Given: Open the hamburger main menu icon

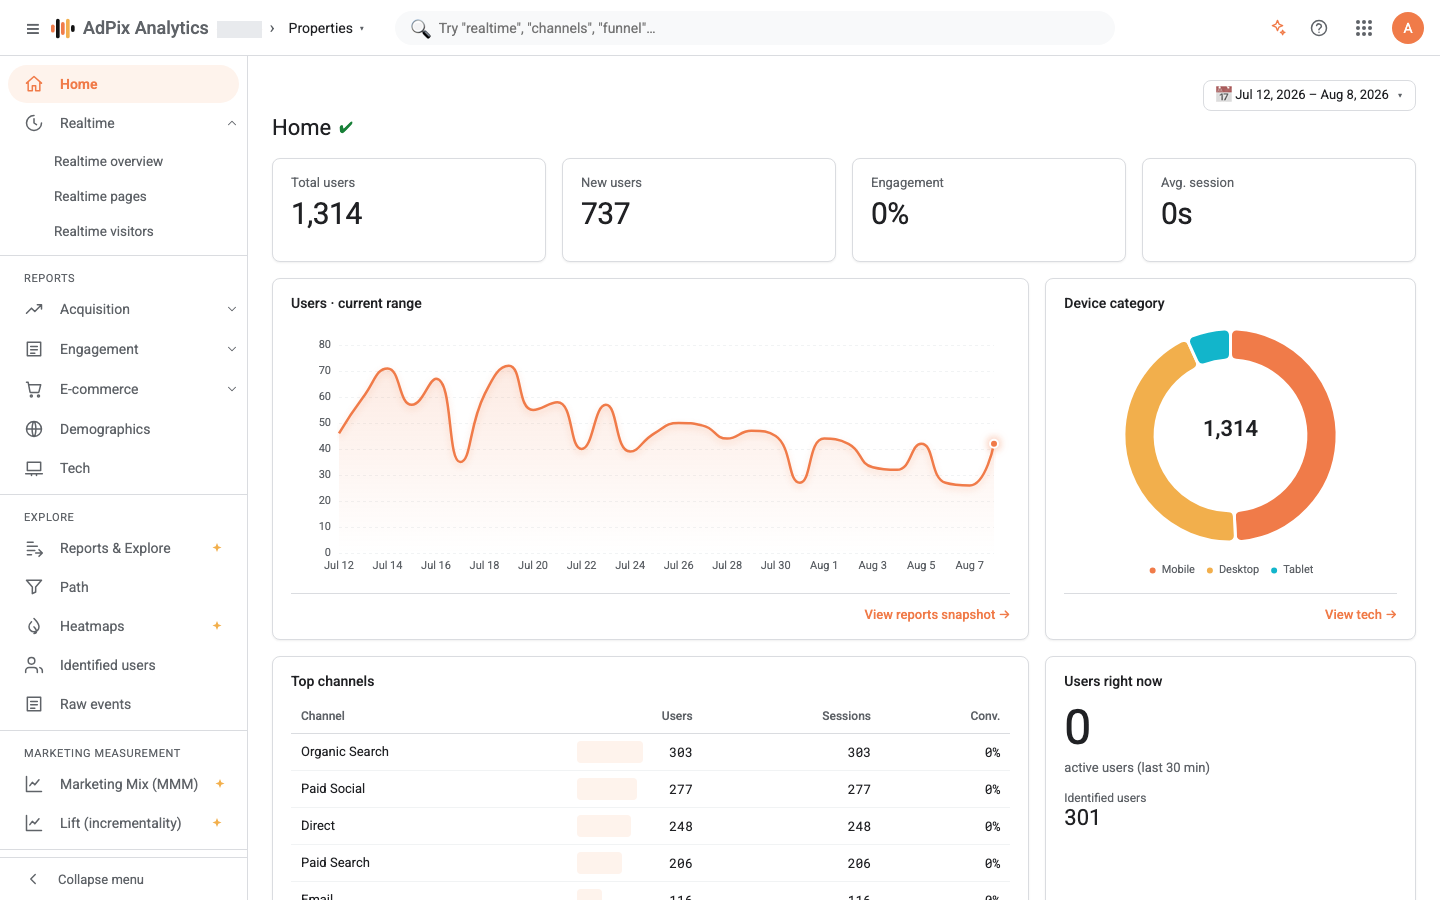Looking at the screenshot, I should click(33, 29).
